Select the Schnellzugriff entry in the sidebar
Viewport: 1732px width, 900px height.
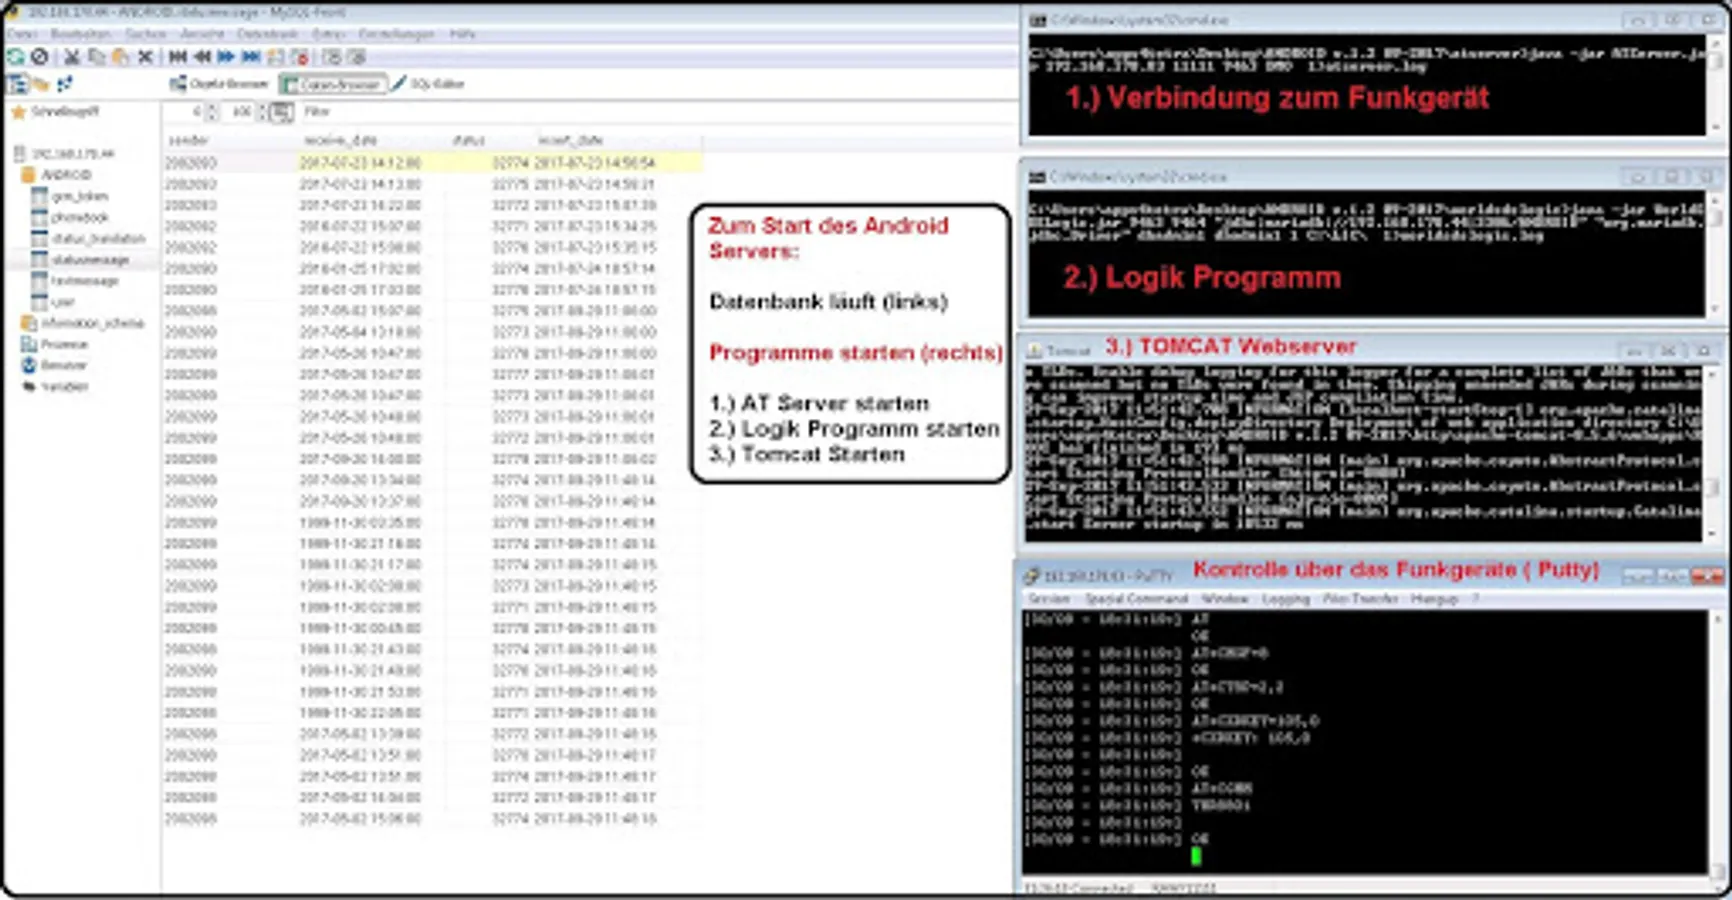pos(65,112)
